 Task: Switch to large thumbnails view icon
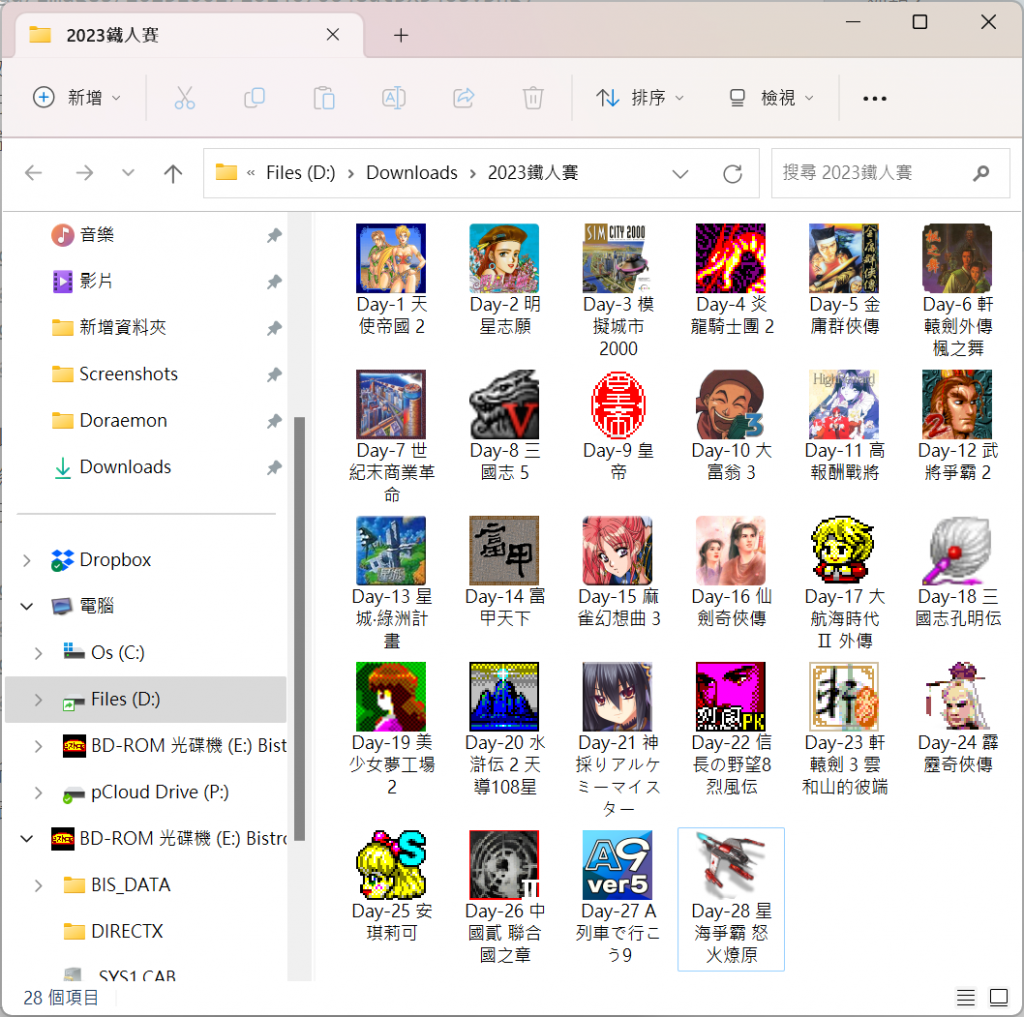point(999,997)
